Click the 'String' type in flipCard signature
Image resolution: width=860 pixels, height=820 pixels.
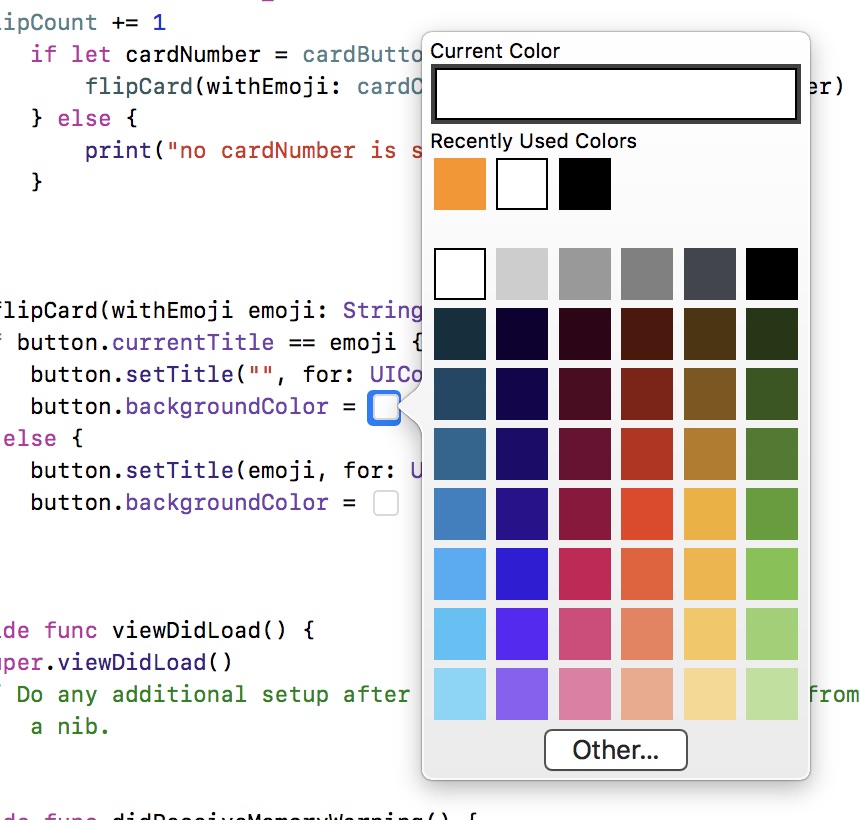pos(382,311)
